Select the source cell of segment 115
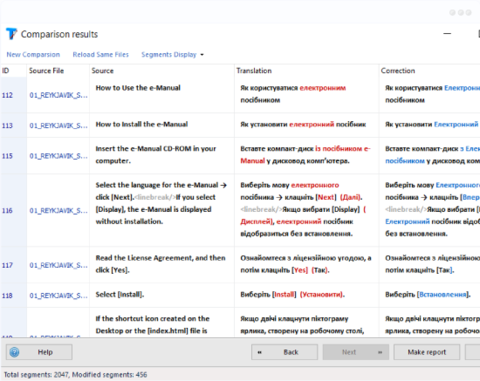Screen dimensions: 480x381 point(162,155)
